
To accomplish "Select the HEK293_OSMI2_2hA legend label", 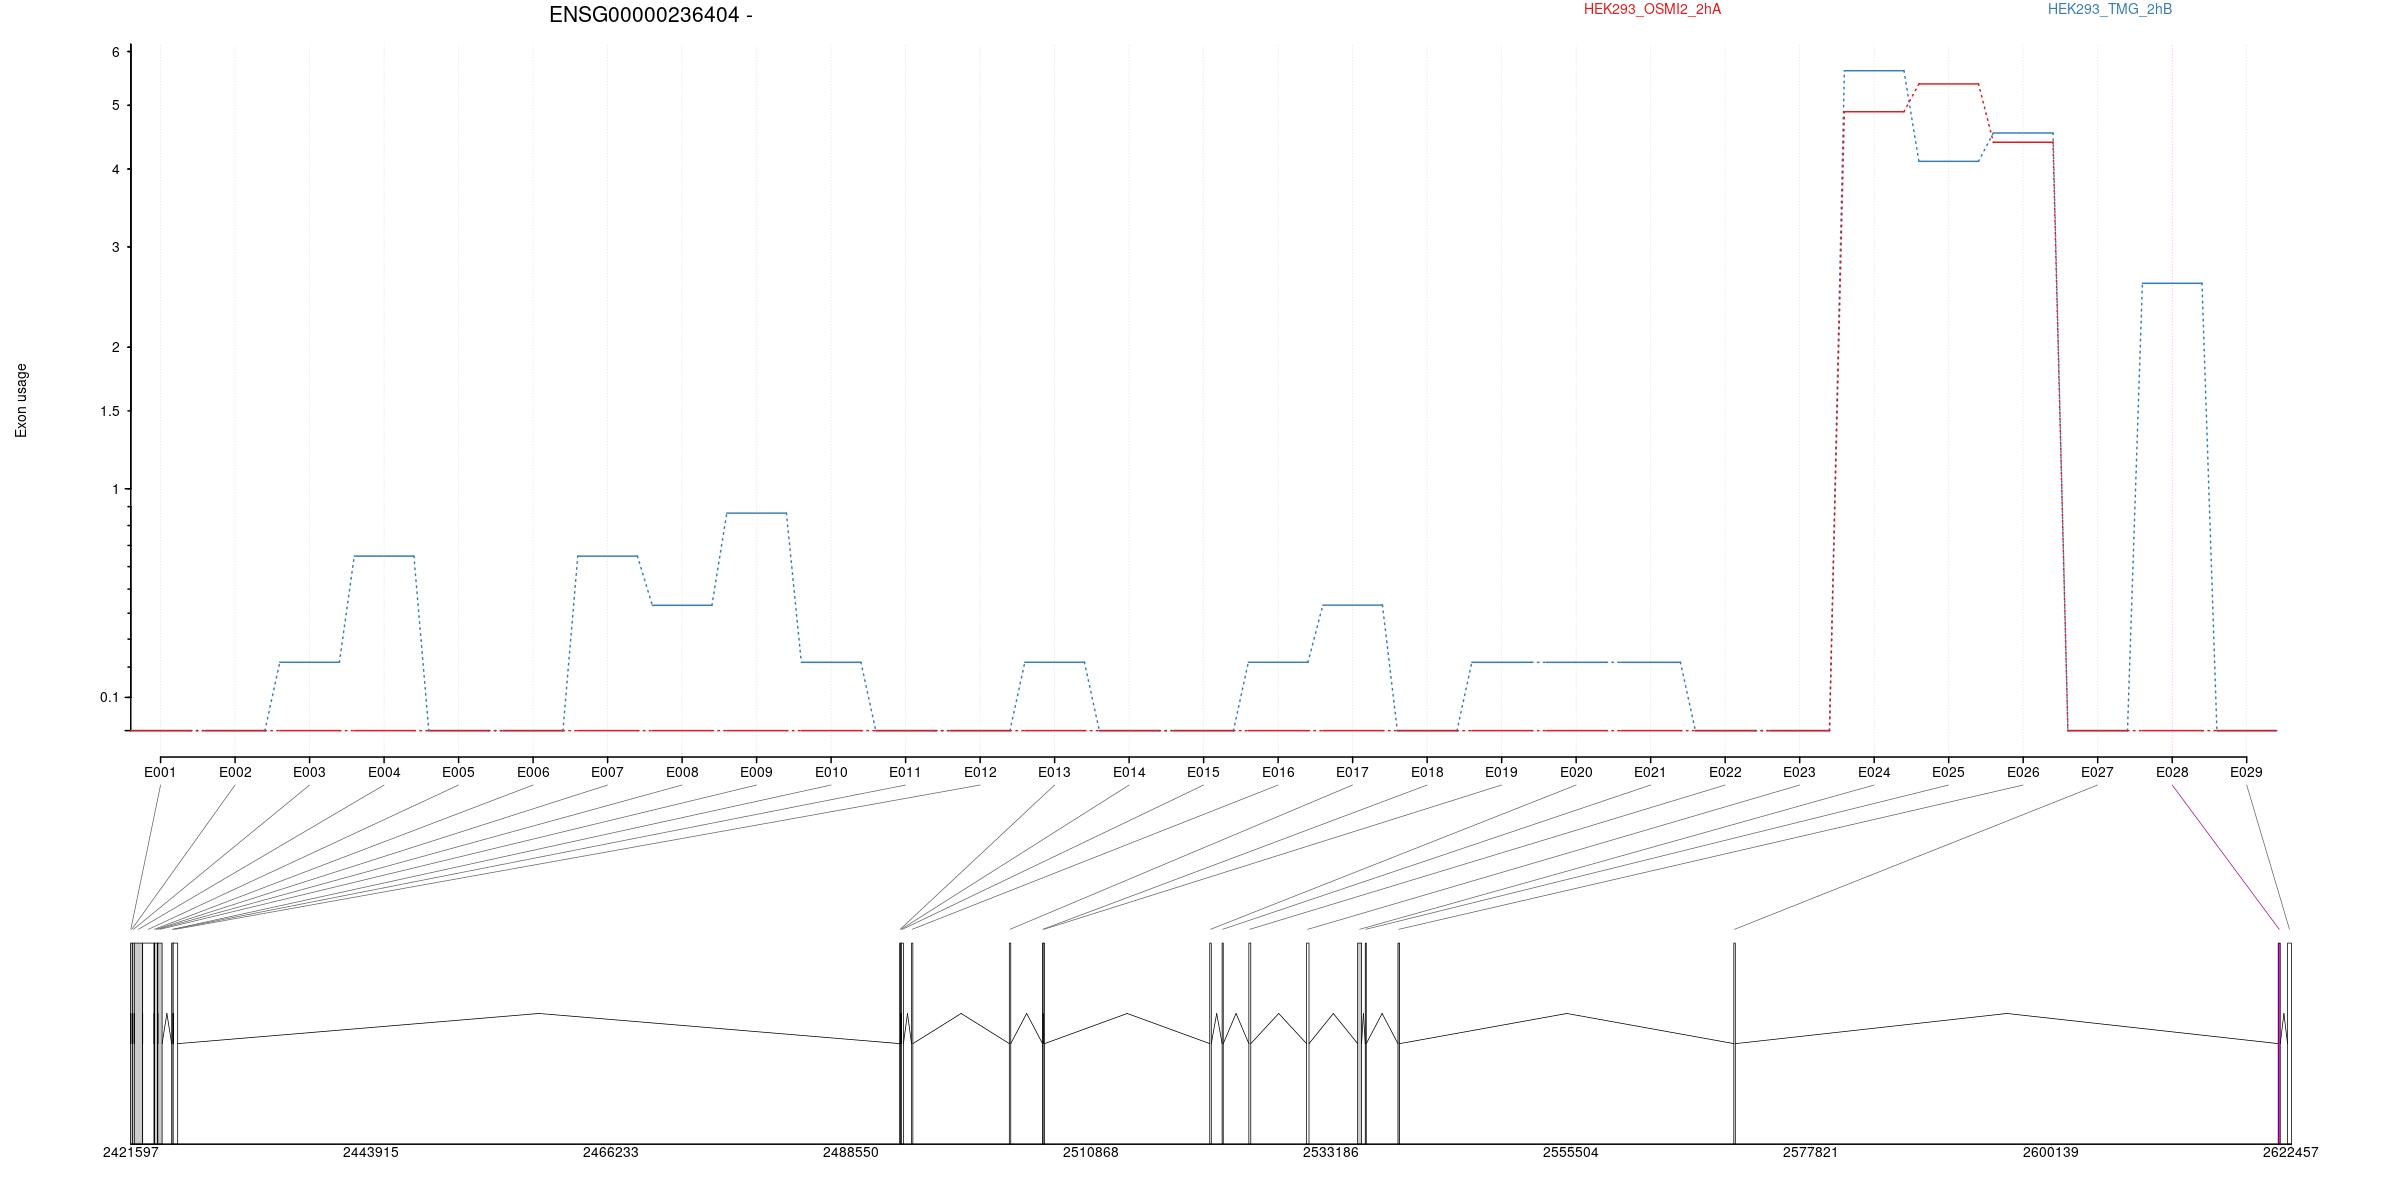I will click(1652, 10).
